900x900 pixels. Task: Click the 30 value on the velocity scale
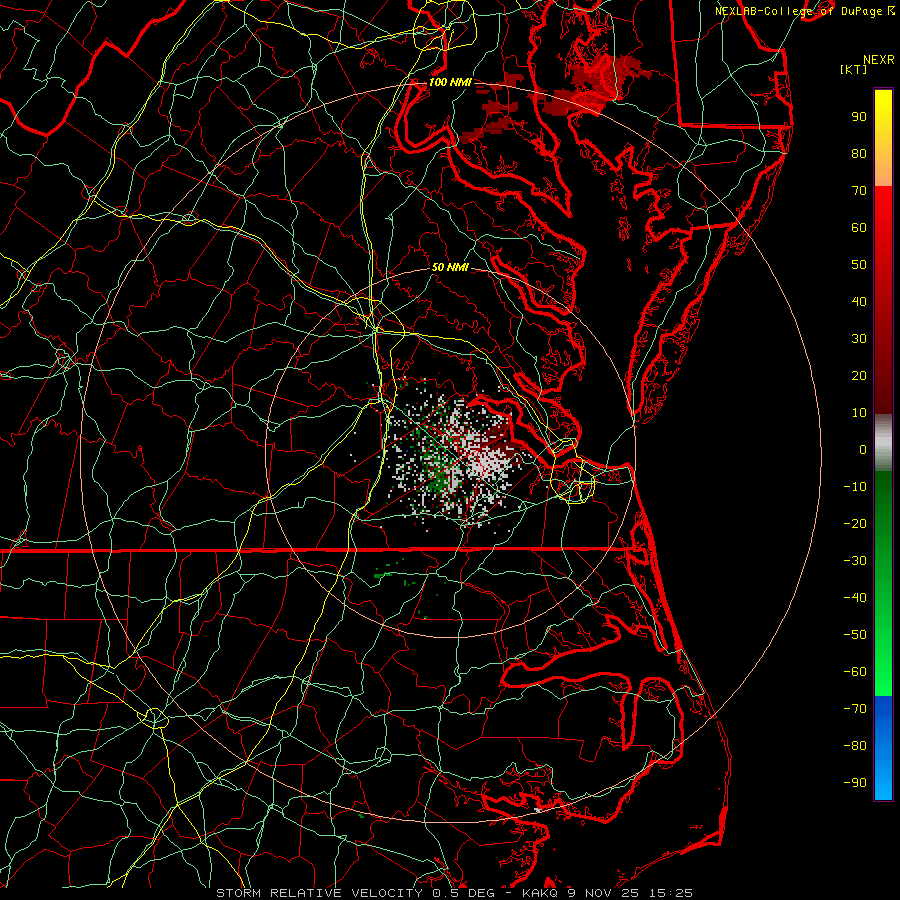[859, 339]
